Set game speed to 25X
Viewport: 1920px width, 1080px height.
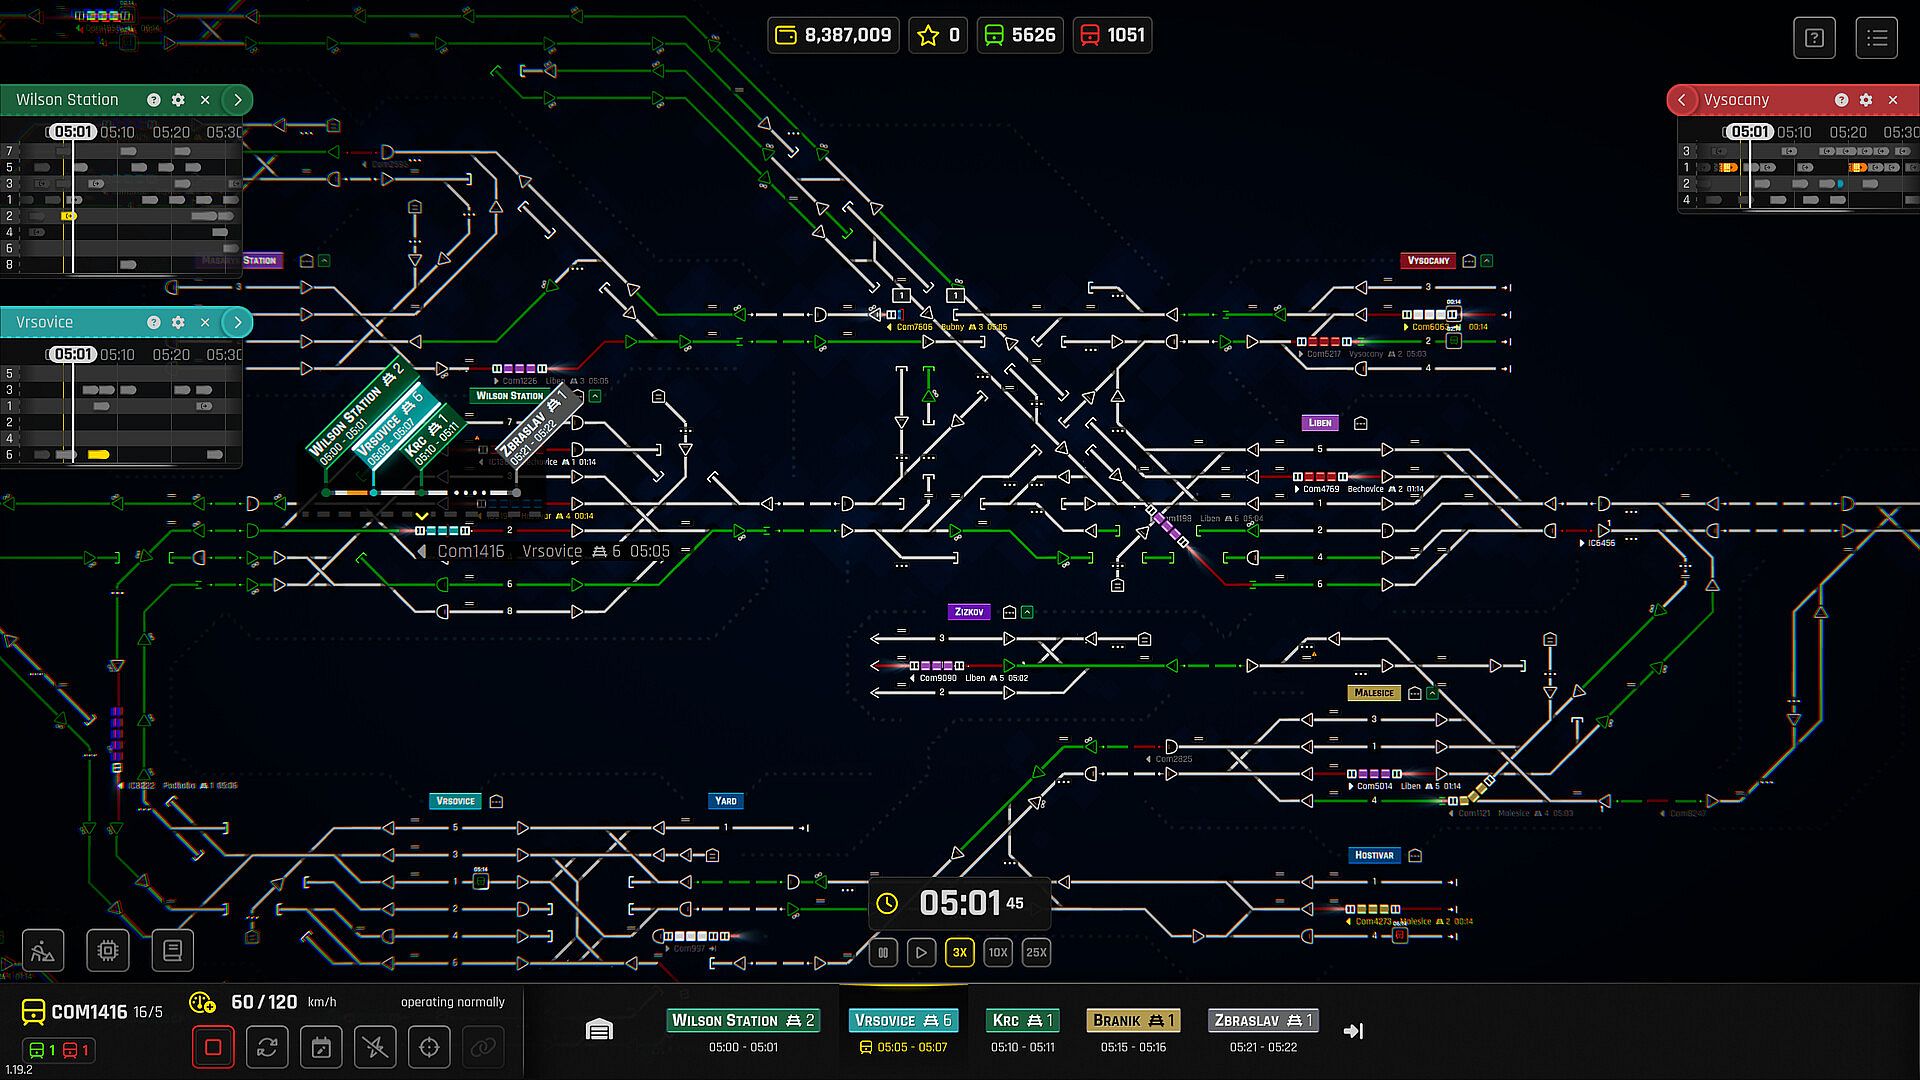[1036, 952]
